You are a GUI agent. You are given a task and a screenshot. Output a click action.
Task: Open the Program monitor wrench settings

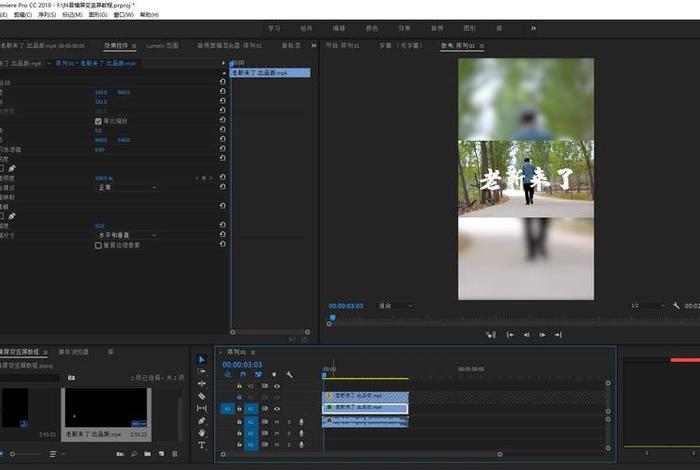[676, 306]
